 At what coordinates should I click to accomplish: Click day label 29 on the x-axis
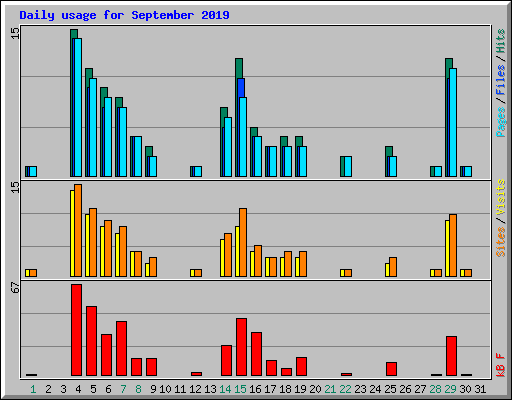point(450,389)
